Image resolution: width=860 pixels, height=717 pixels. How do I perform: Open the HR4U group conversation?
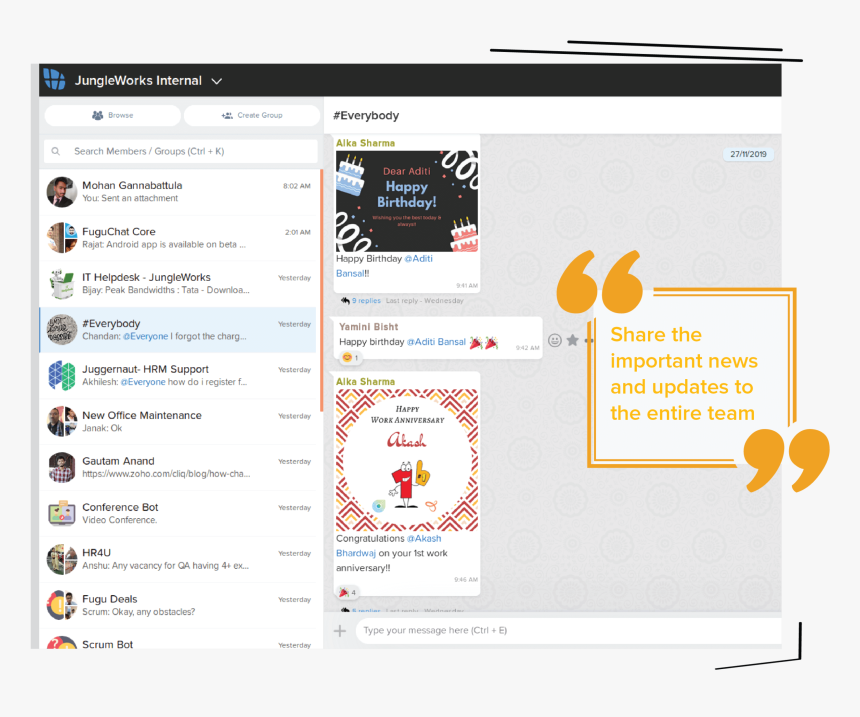[x=179, y=559]
